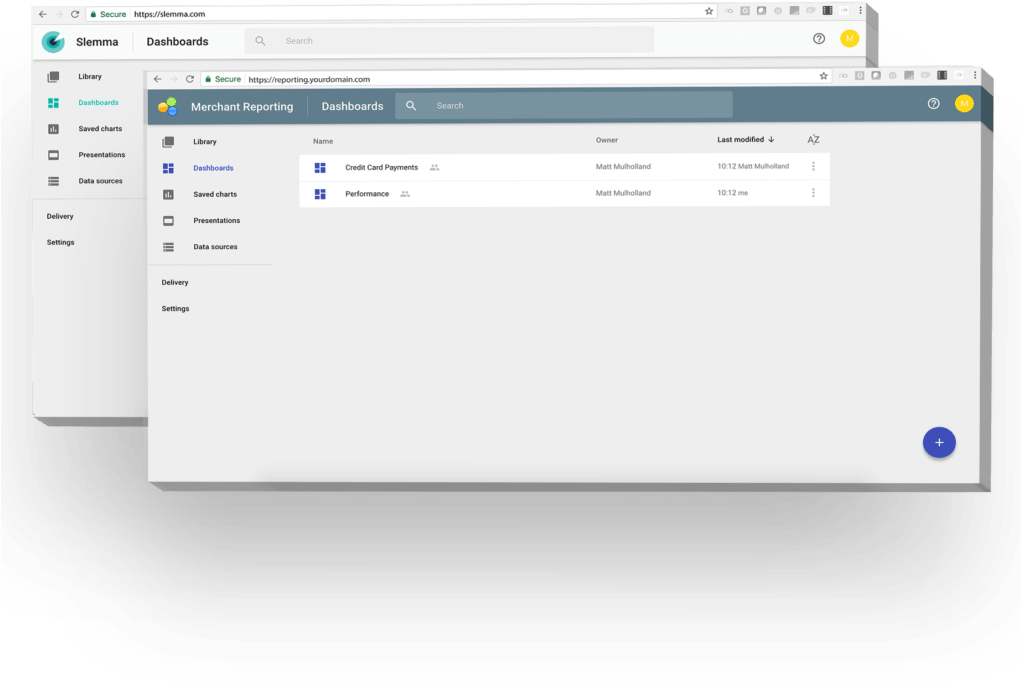The height and width of the screenshot is (685, 1021).
Task: Go to Data sources in the front sidebar
Action: click(x=215, y=247)
